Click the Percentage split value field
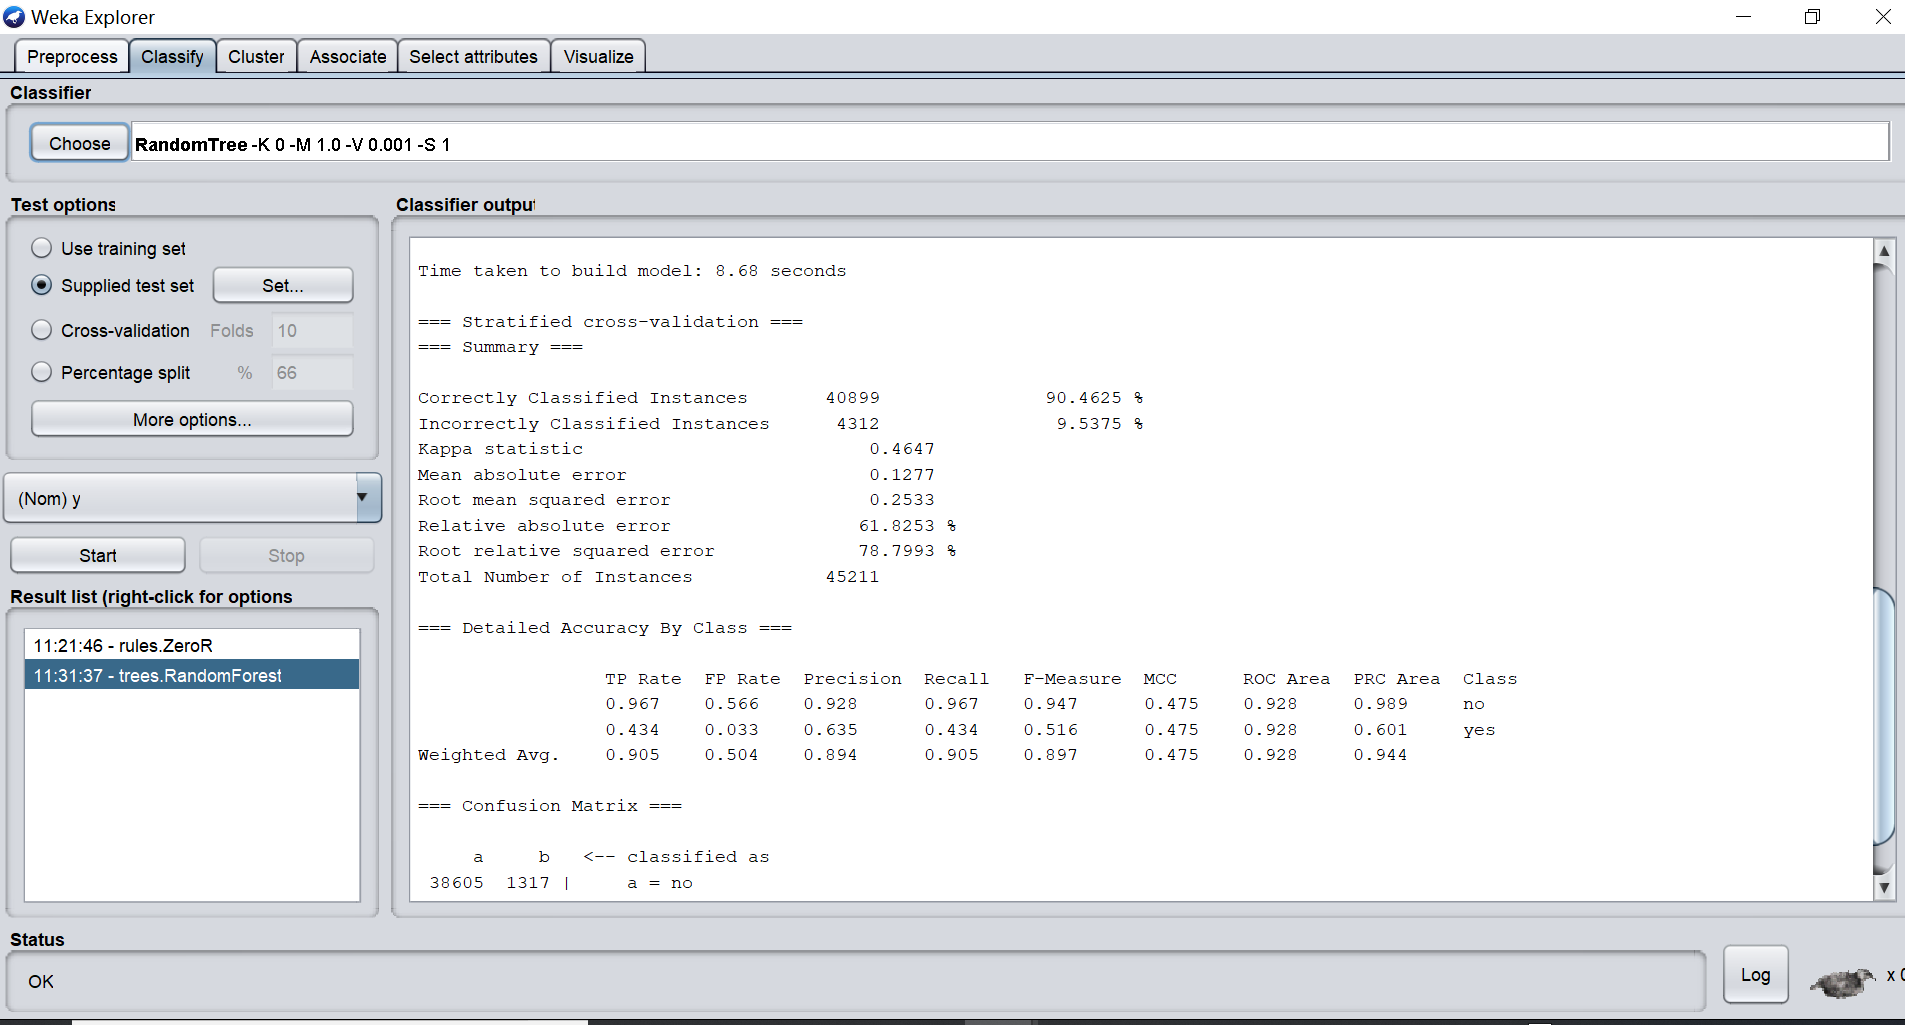The image size is (1905, 1025). point(312,372)
